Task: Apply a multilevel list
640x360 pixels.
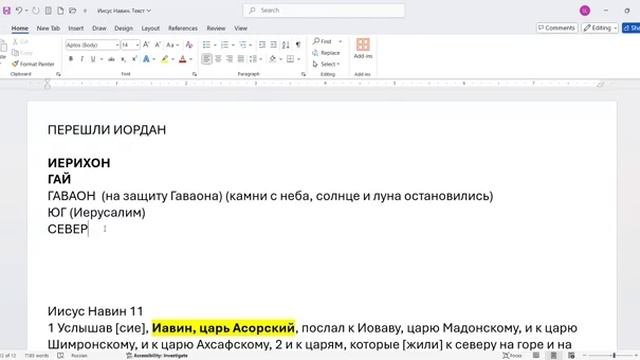Action: [x=243, y=45]
